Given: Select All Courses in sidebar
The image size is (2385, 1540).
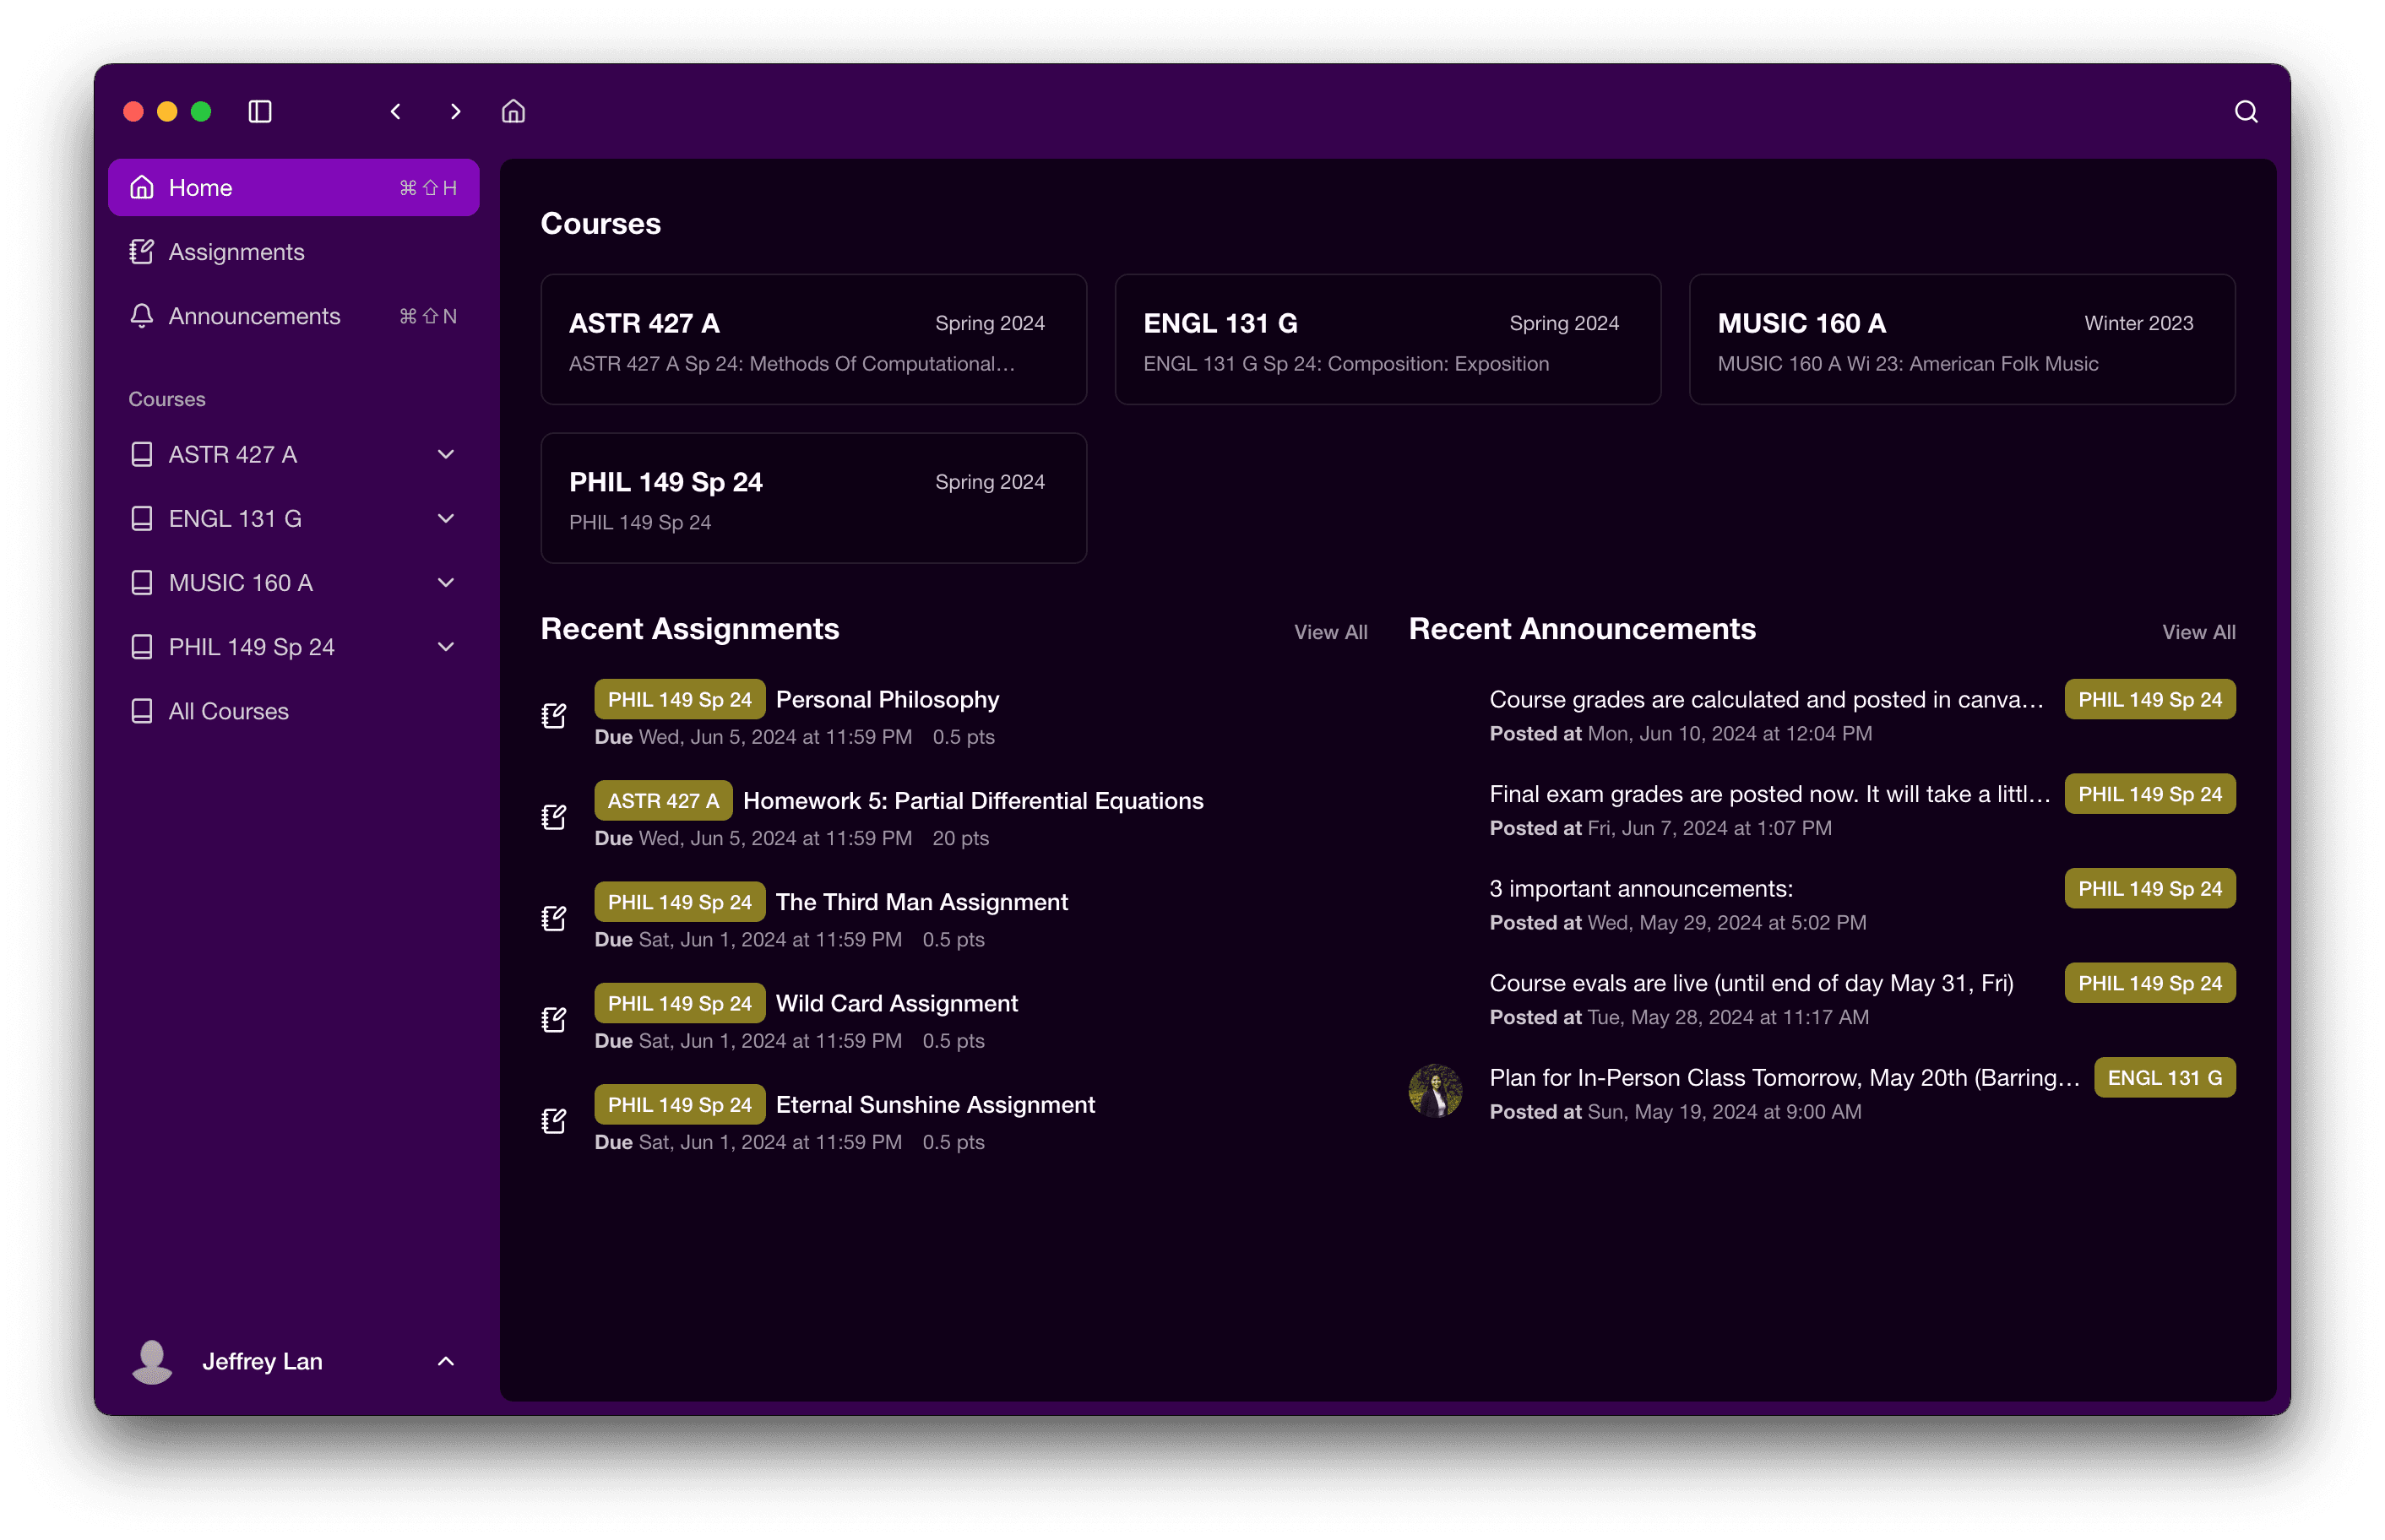Looking at the screenshot, I should coord(228,711).
